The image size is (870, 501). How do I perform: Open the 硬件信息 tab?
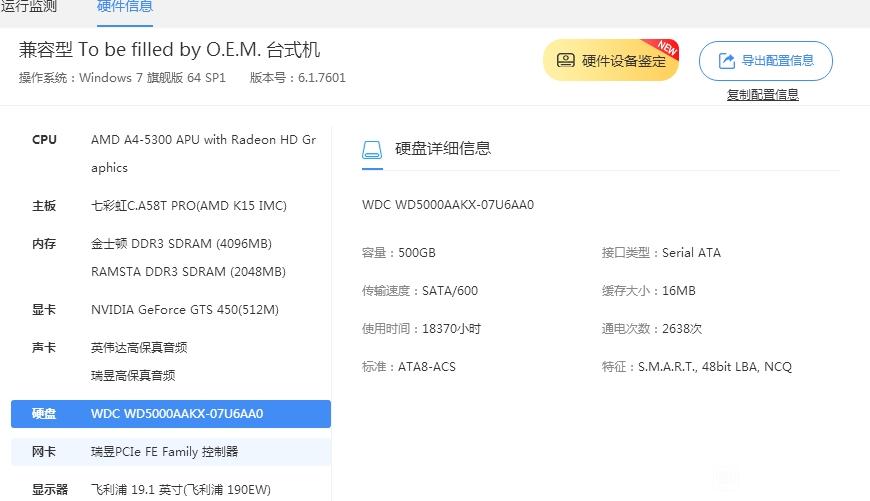tap(125, 7)
